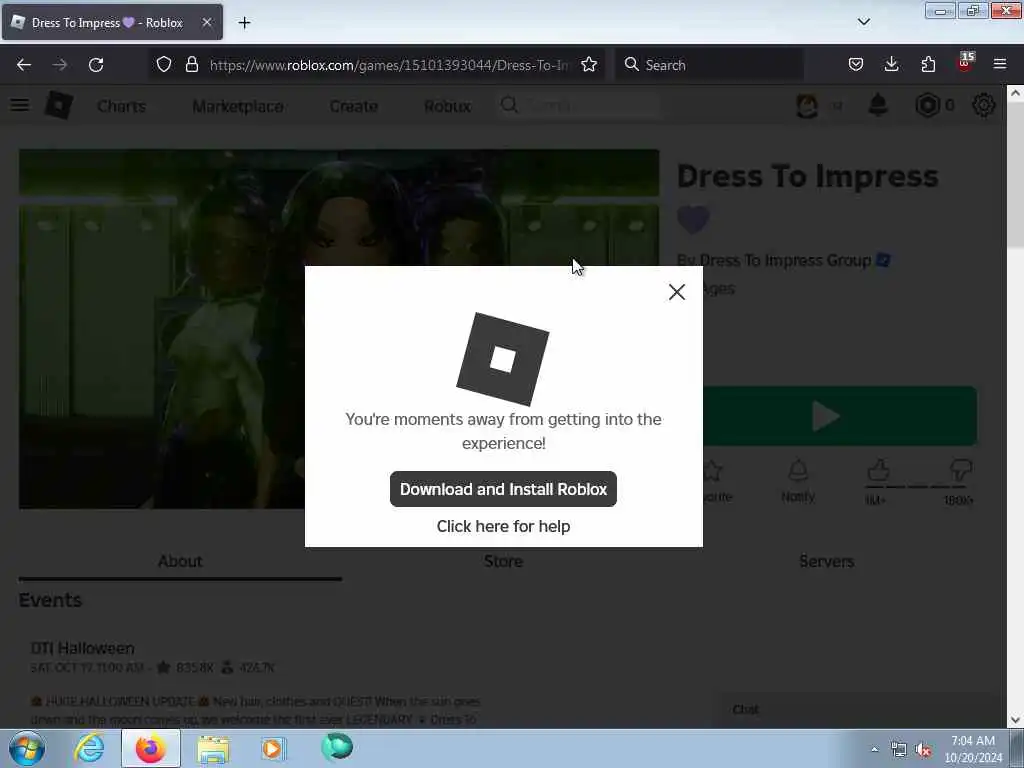Open a new browser tab
Image resolution: width=1024 pixels, height=768 pixels.
[244, 23]
